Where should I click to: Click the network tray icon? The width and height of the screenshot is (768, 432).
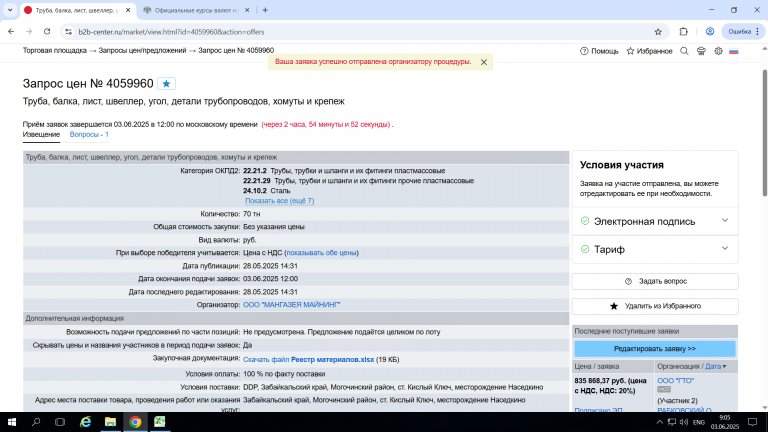[x=672, y=422]
